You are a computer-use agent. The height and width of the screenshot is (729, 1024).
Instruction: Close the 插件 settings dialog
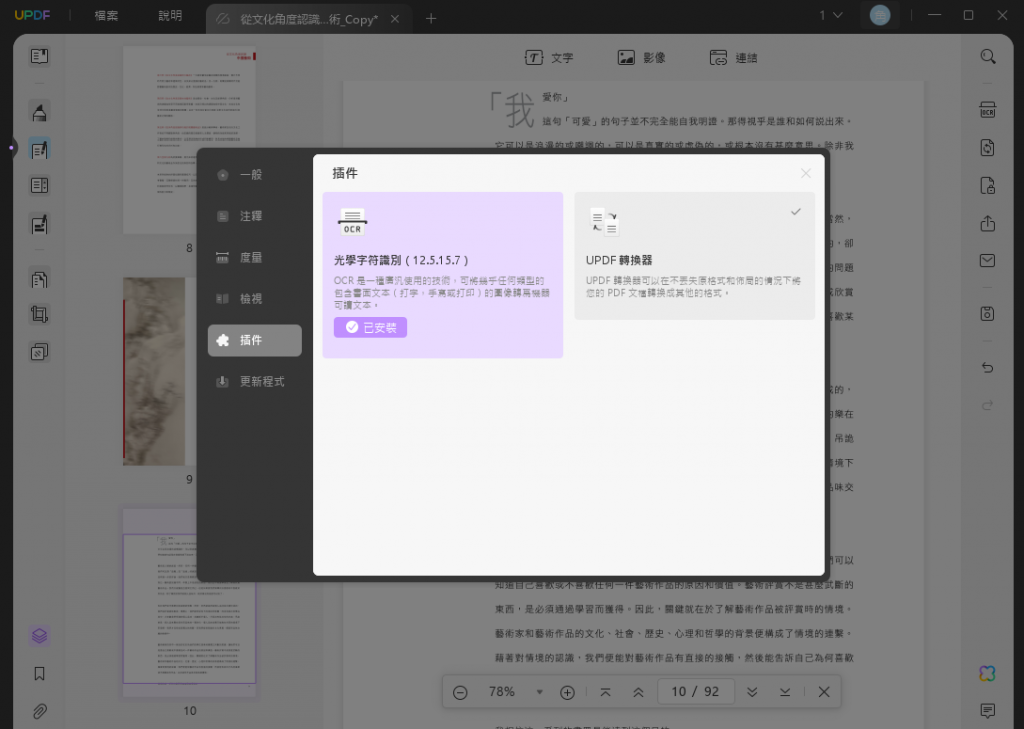click(806, 173)
